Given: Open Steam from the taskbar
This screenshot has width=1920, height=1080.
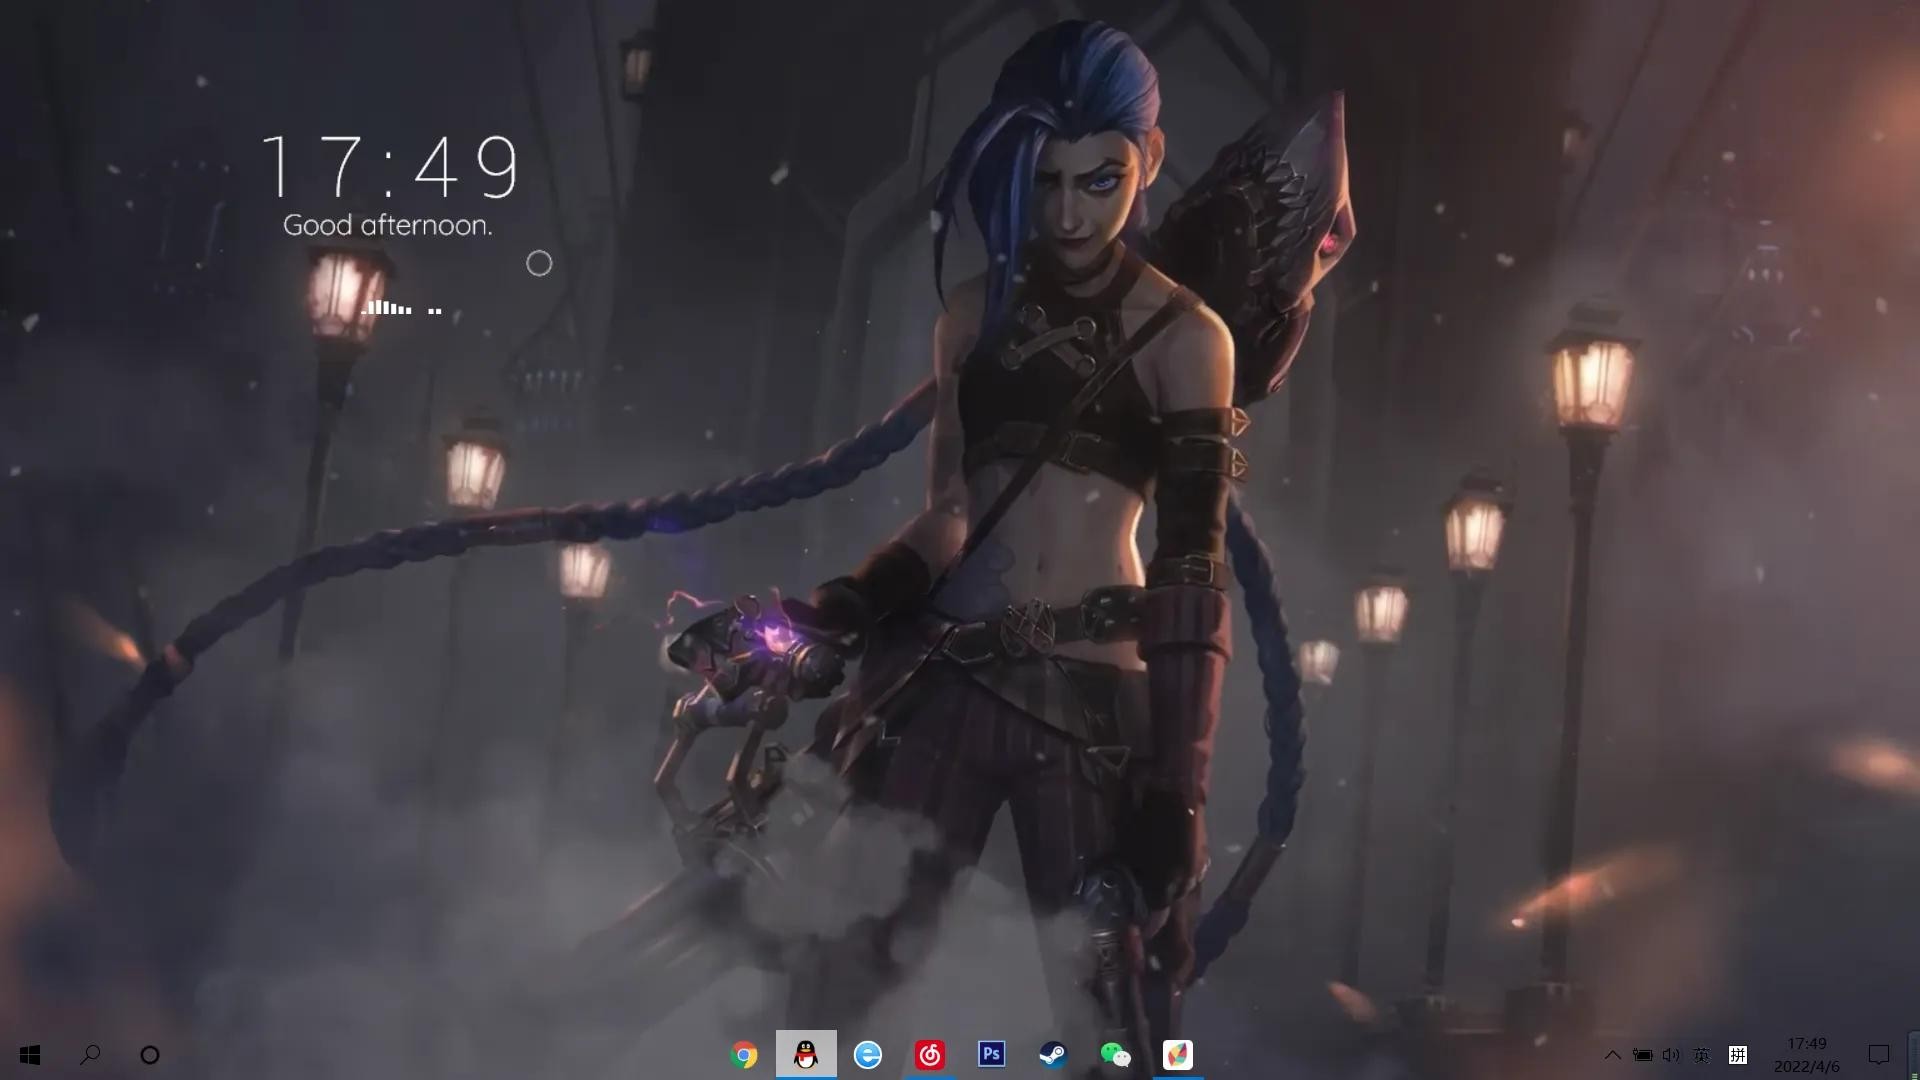Looking at the screenshot, I should pyautogui.click(x=1053, y=1055).
